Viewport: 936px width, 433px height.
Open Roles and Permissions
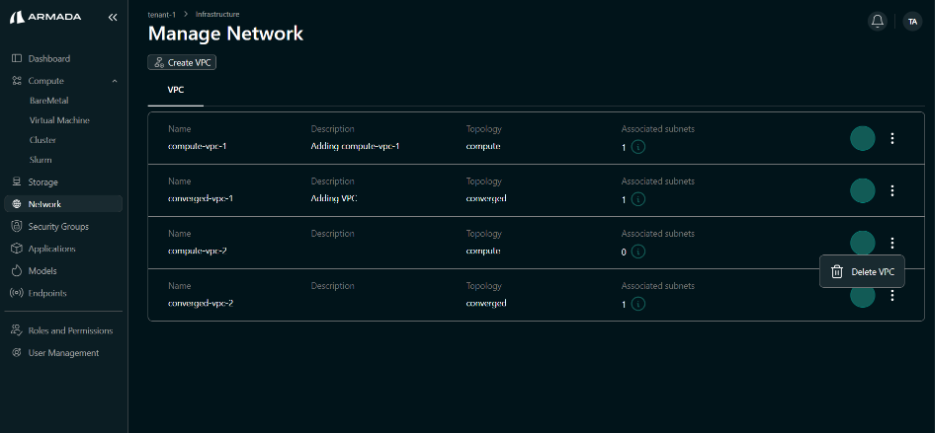pos(70,330)
